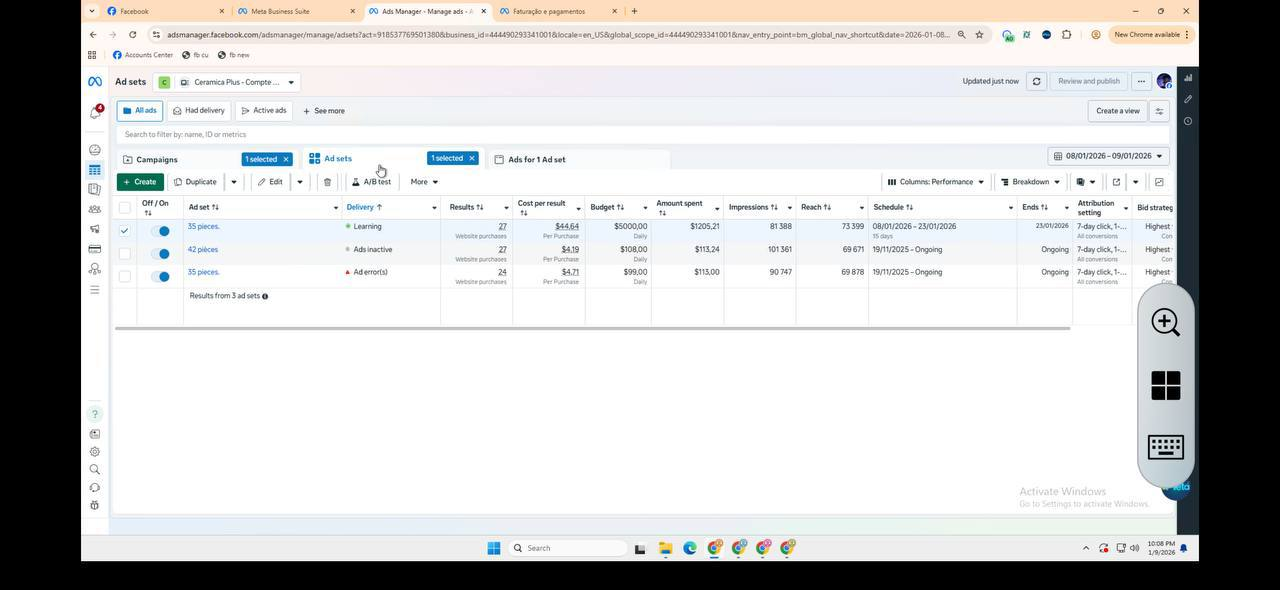Select the Active ads filter tab
The image size is (1280, 590).
point(264,111)
